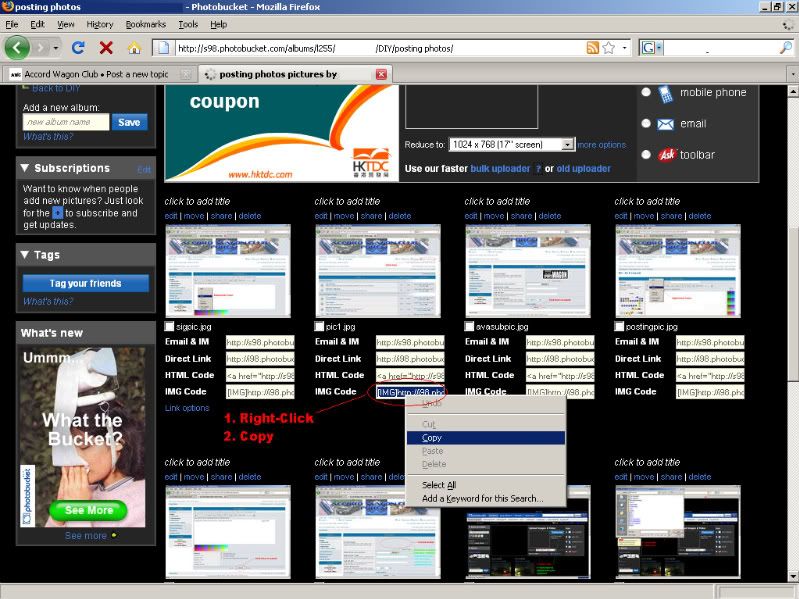
Task: Click the Save album button
Action: coord(129,122)
